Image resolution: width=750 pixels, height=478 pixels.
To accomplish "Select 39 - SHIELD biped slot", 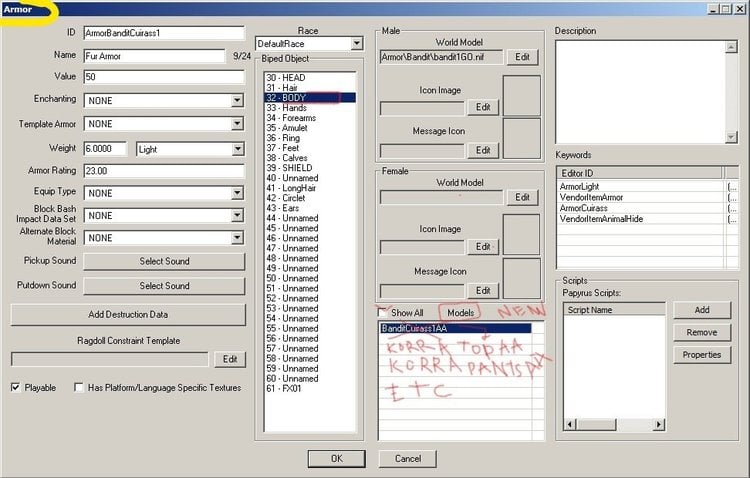I will tap(310, 168).
